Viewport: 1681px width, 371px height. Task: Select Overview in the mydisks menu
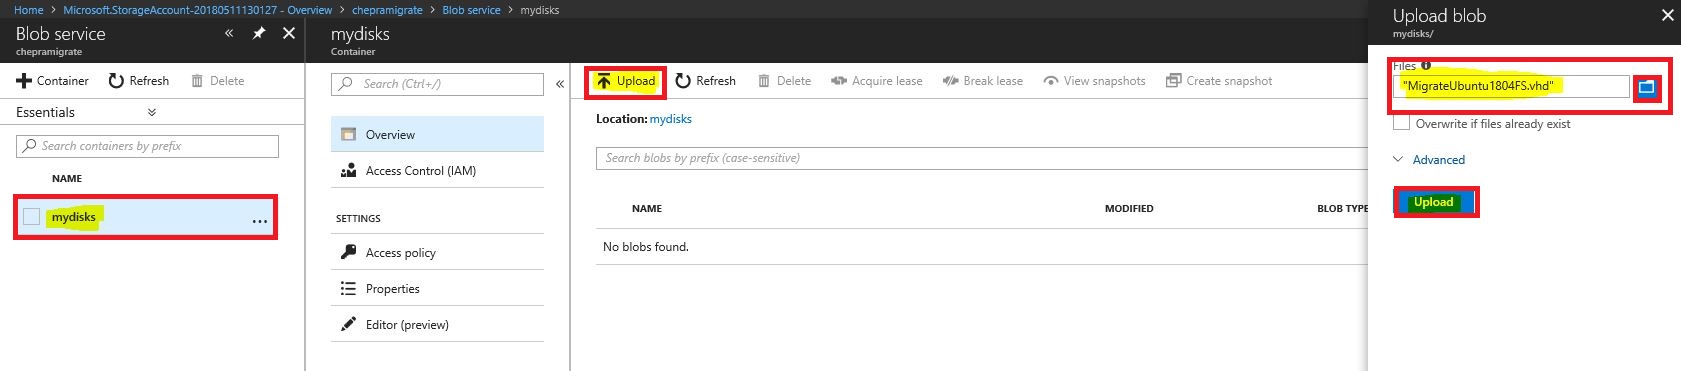(437, 134)
